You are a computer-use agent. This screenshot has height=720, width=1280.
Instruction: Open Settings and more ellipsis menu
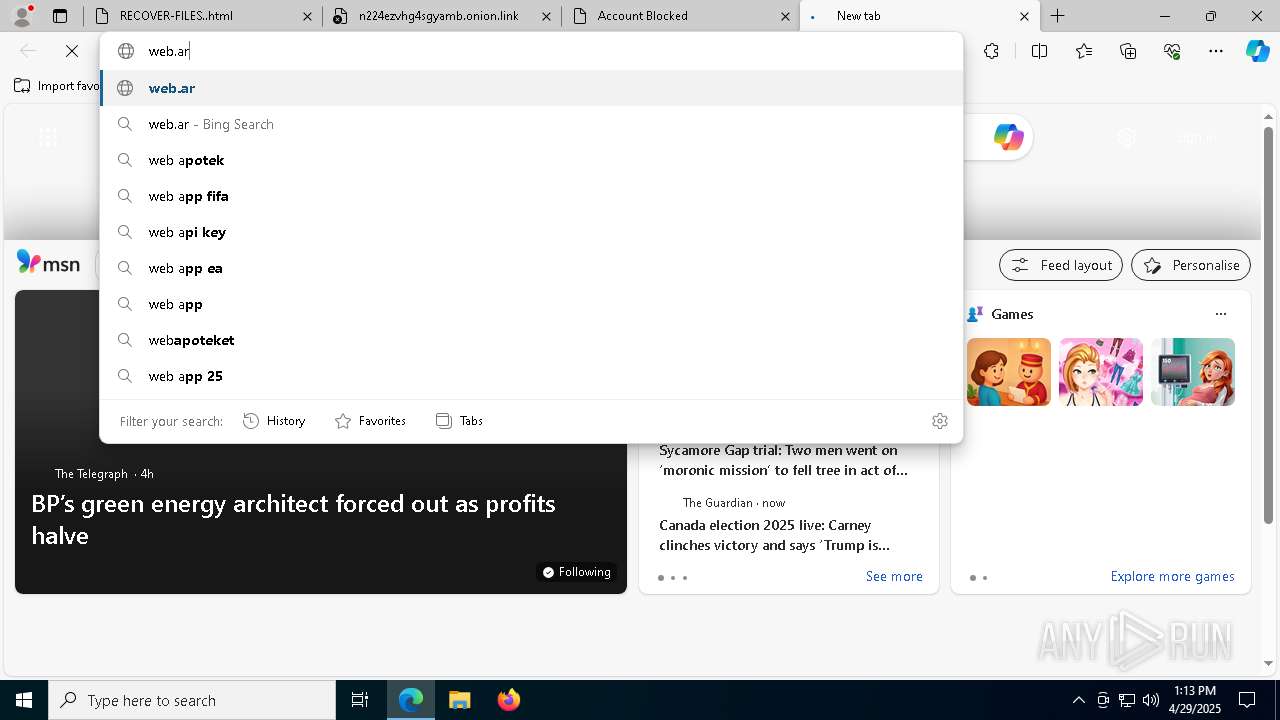coord(1216,51)
